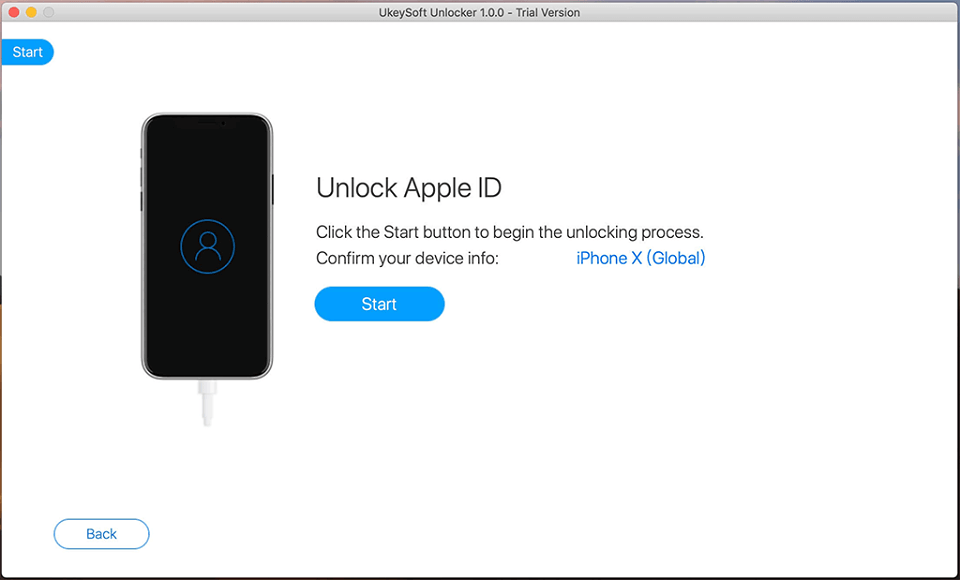Minimize the window with yellow button
Viewport: 960px width, 580px height.
coord(31,12)
